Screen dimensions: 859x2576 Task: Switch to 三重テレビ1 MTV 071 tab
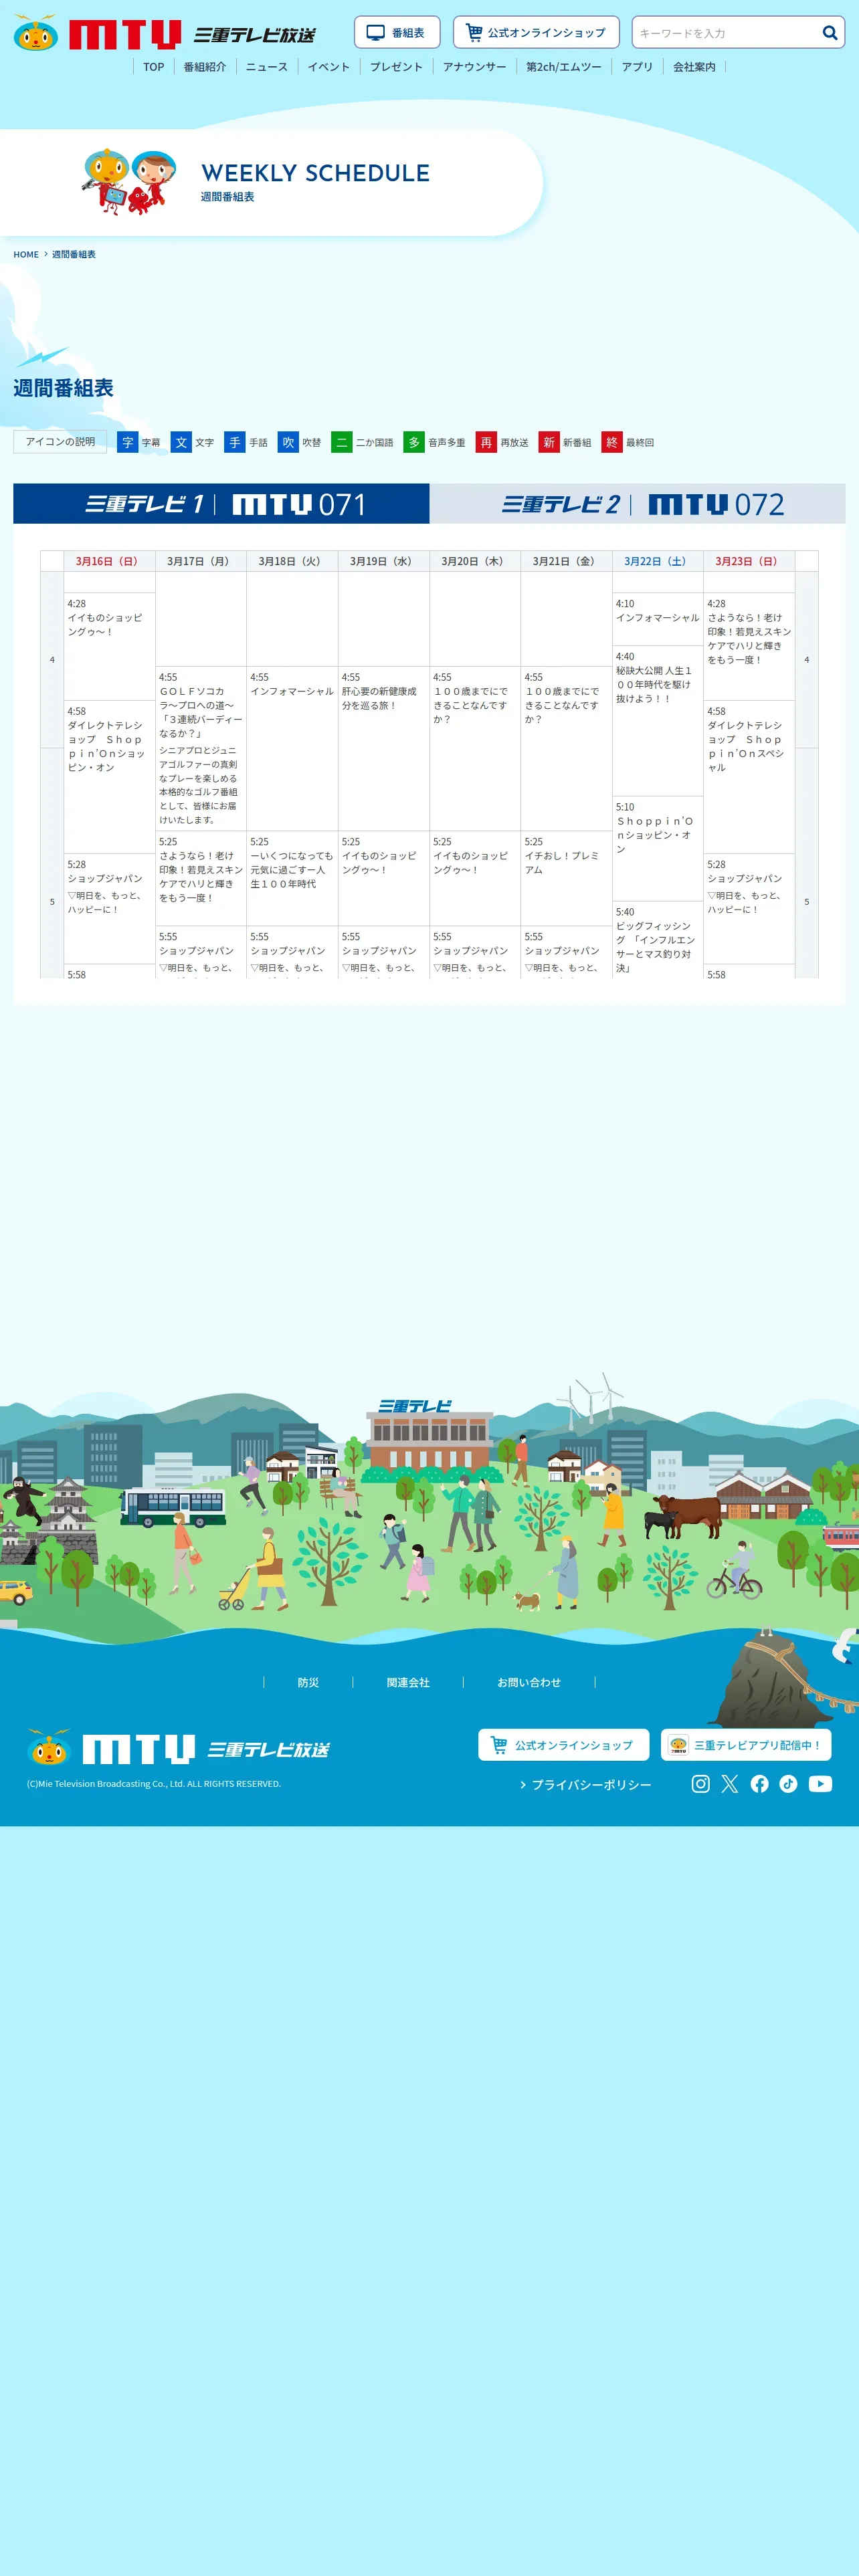coord(221,504)
